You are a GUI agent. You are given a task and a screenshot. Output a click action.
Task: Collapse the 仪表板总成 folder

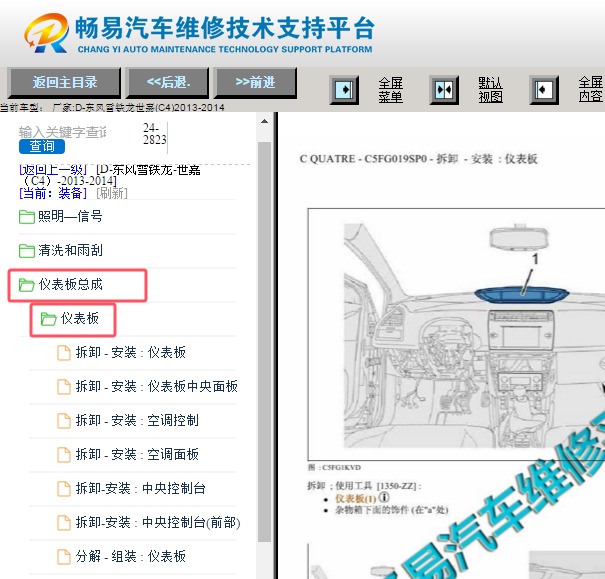click(70, 284)
